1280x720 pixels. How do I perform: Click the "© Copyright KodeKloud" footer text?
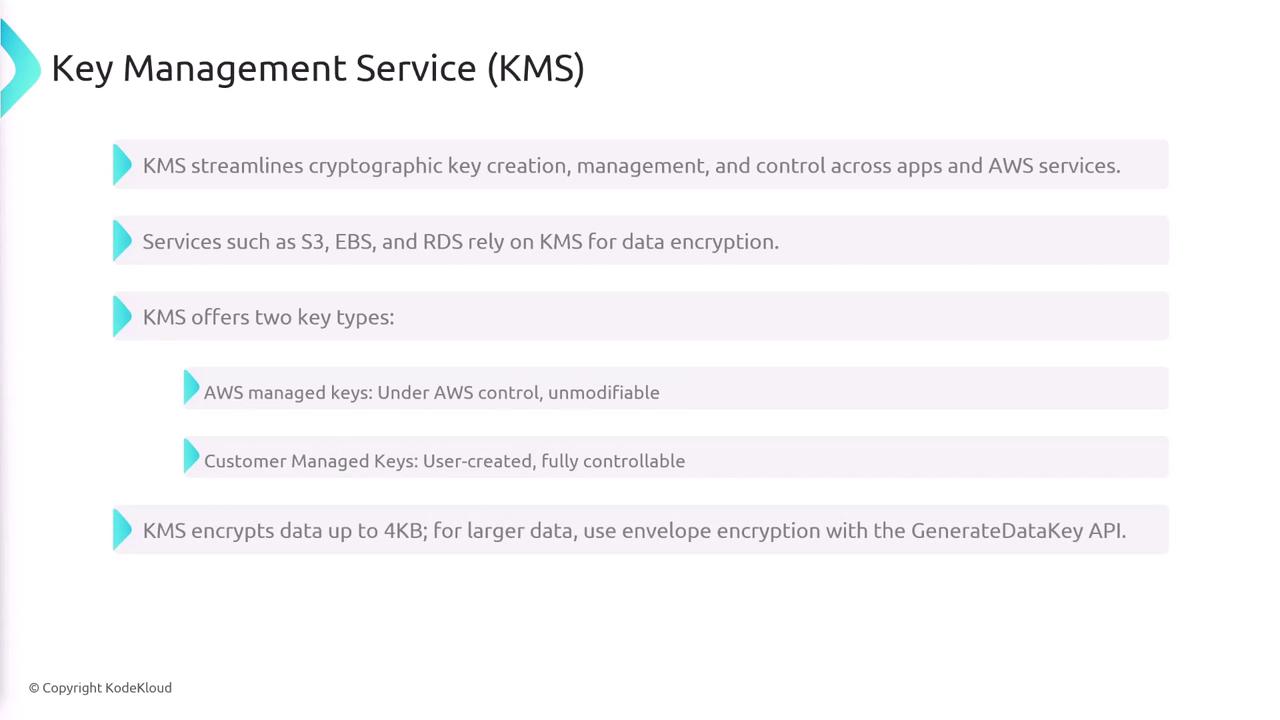coord(100,688)
